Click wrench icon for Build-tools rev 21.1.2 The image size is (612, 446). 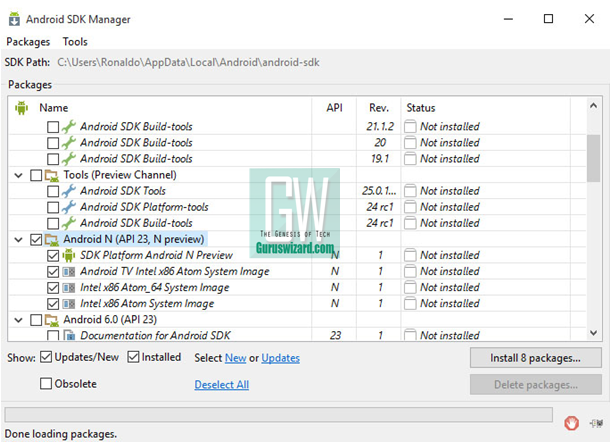coord(69,127)
